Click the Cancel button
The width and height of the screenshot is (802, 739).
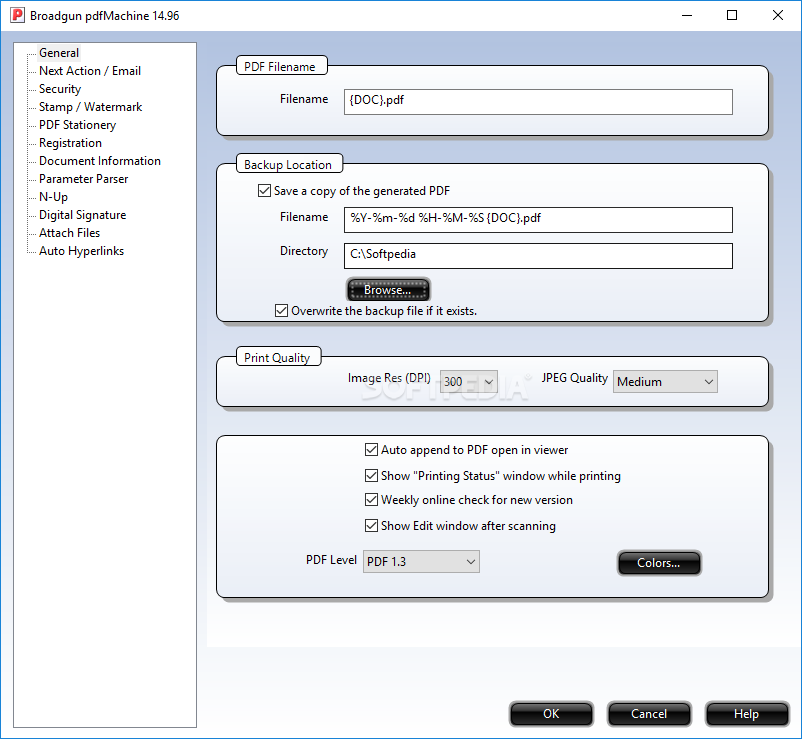pos(649,714)
